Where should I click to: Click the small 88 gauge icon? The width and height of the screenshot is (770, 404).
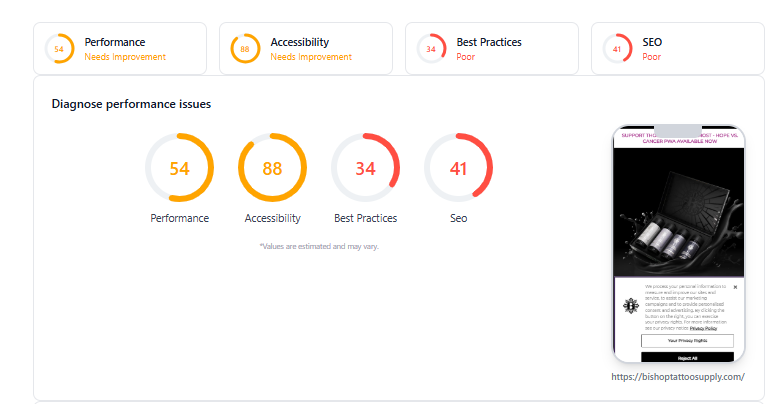245,49
